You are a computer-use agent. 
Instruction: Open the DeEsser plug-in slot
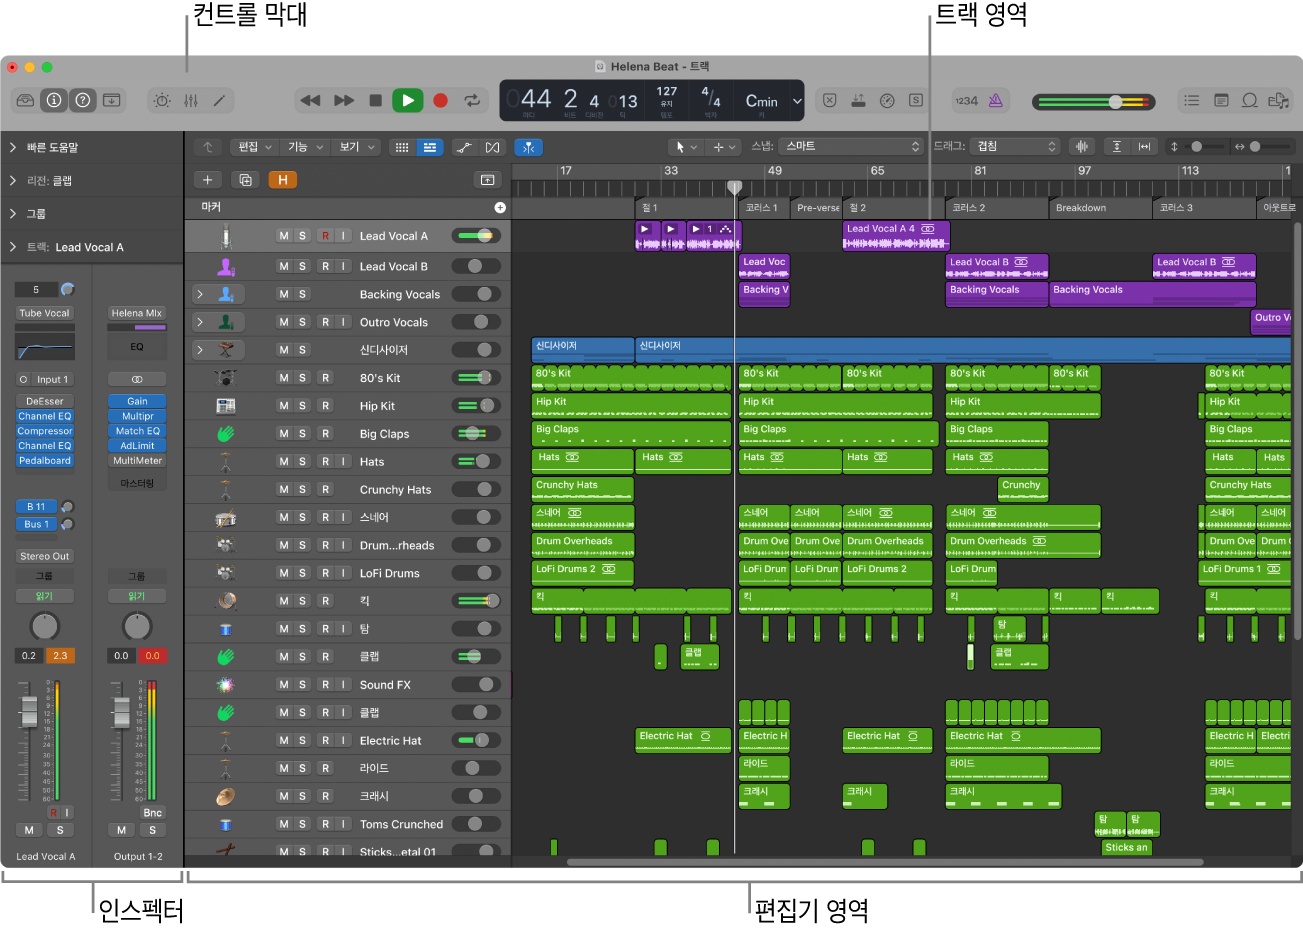[45, 401]
